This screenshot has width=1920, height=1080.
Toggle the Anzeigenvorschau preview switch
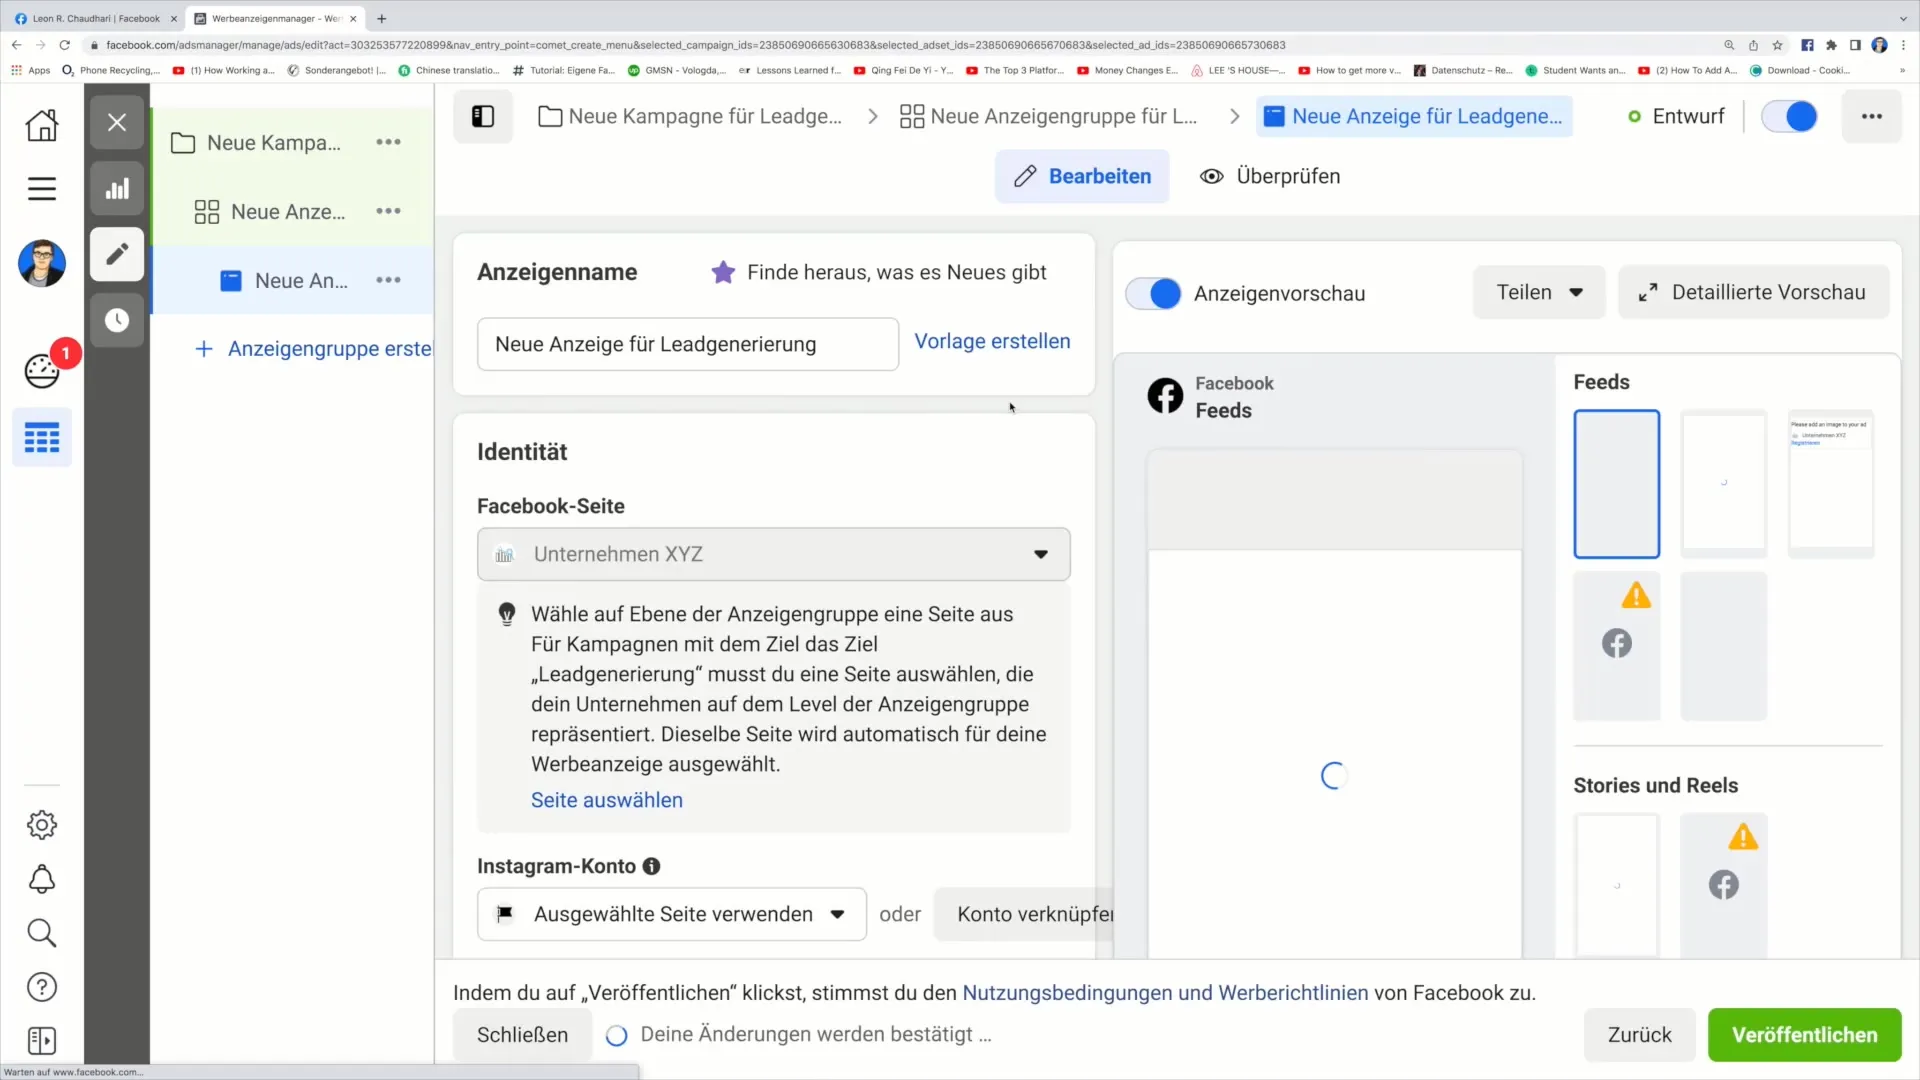click(x=1156, y=293)
